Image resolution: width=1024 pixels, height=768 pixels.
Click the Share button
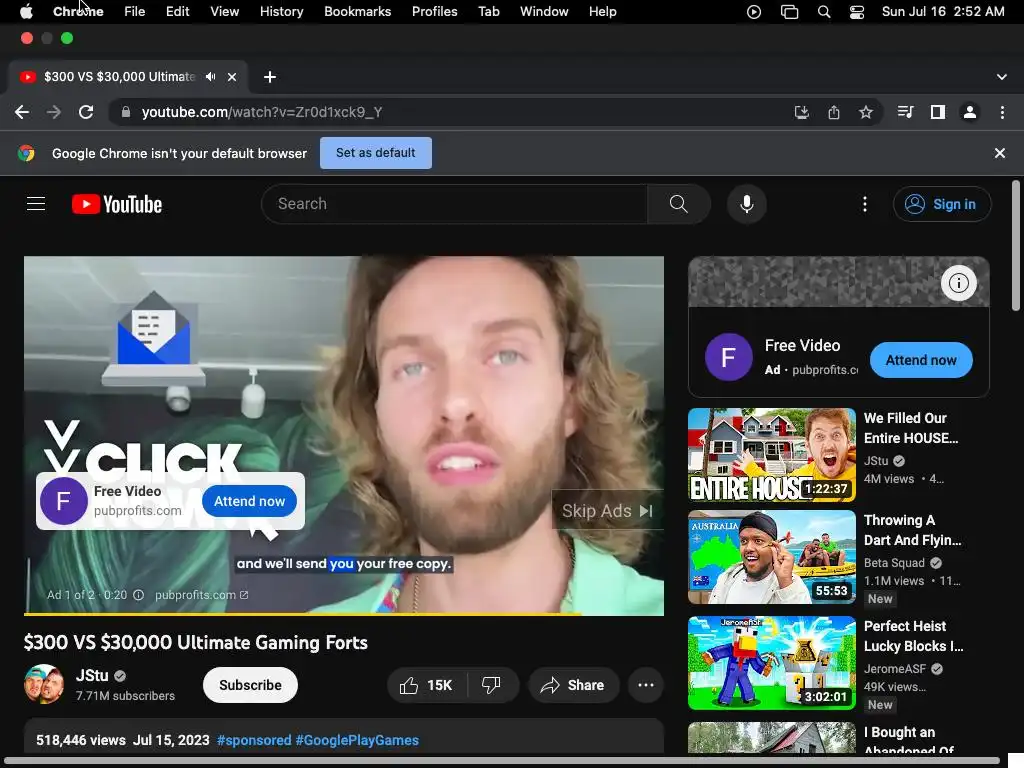[x=573, y=685]
